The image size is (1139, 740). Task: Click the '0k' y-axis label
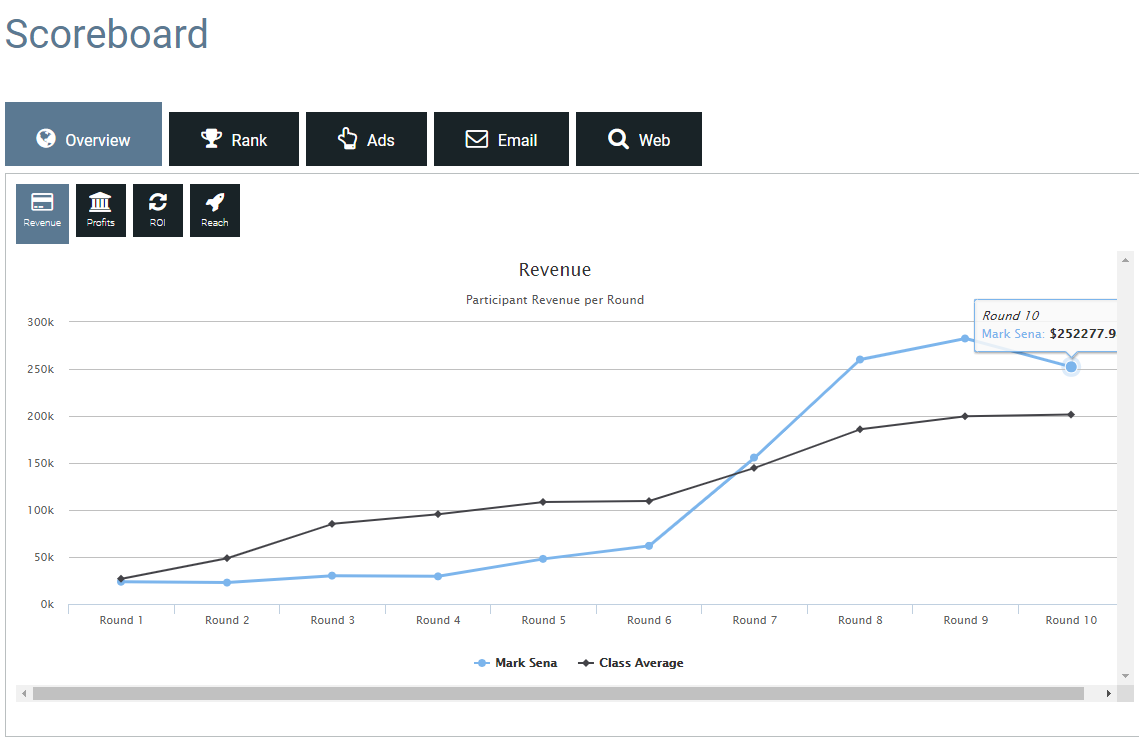47,604
